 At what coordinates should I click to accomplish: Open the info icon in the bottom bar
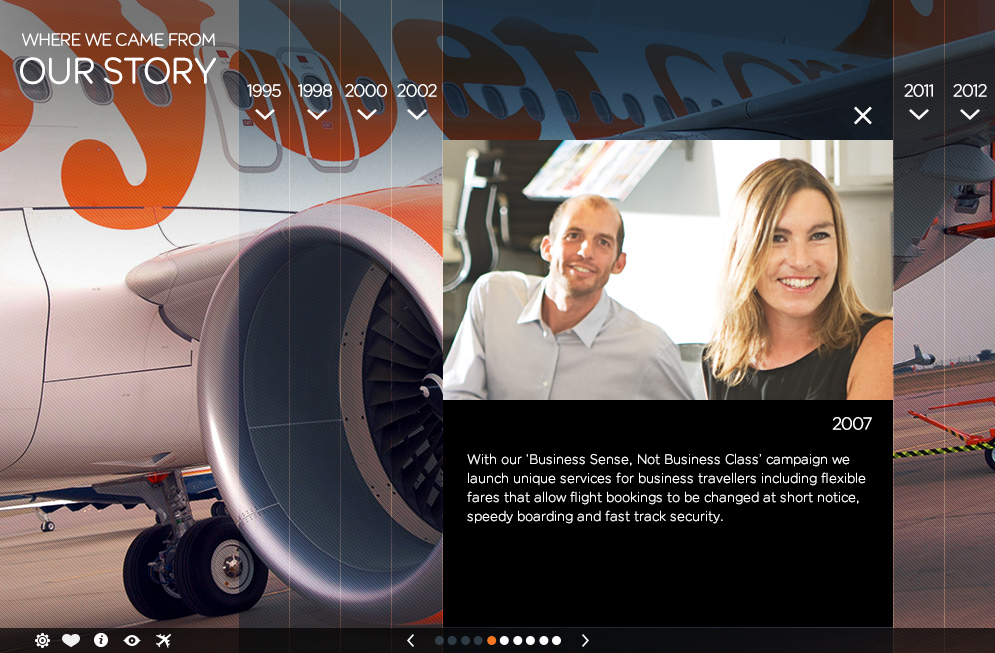(x=101, y=641)
